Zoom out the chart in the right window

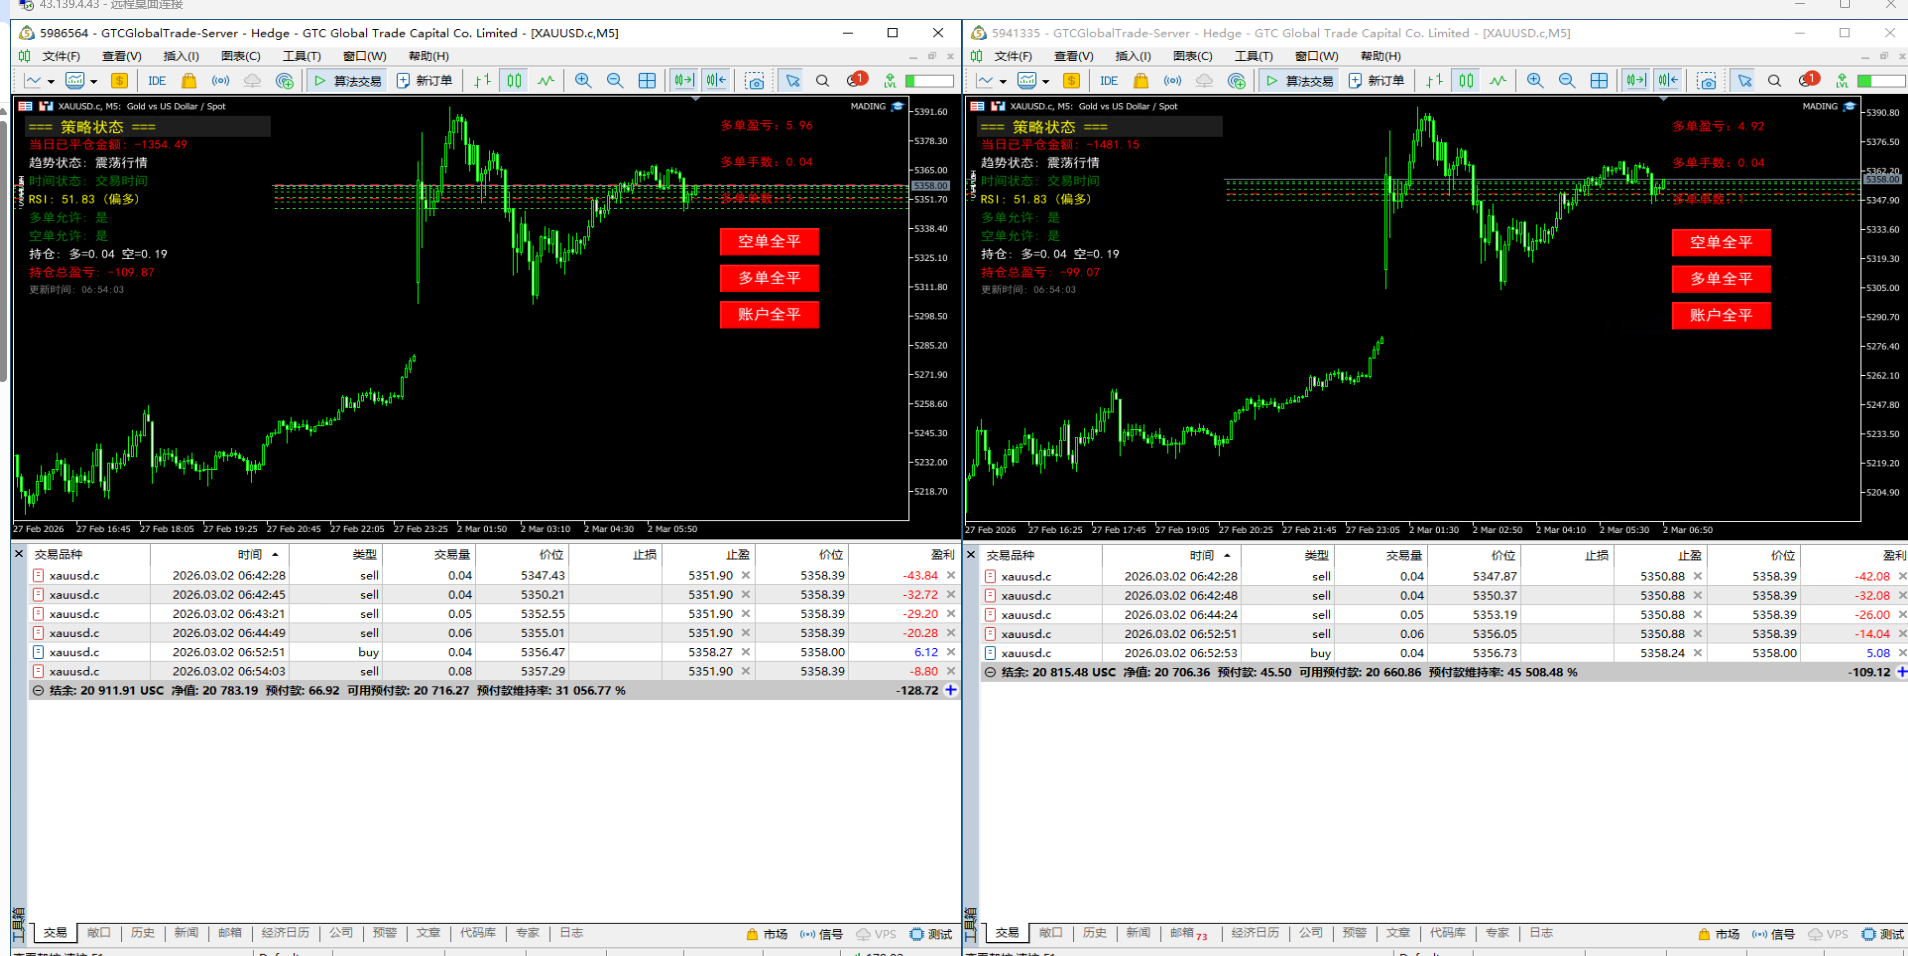1567,81
